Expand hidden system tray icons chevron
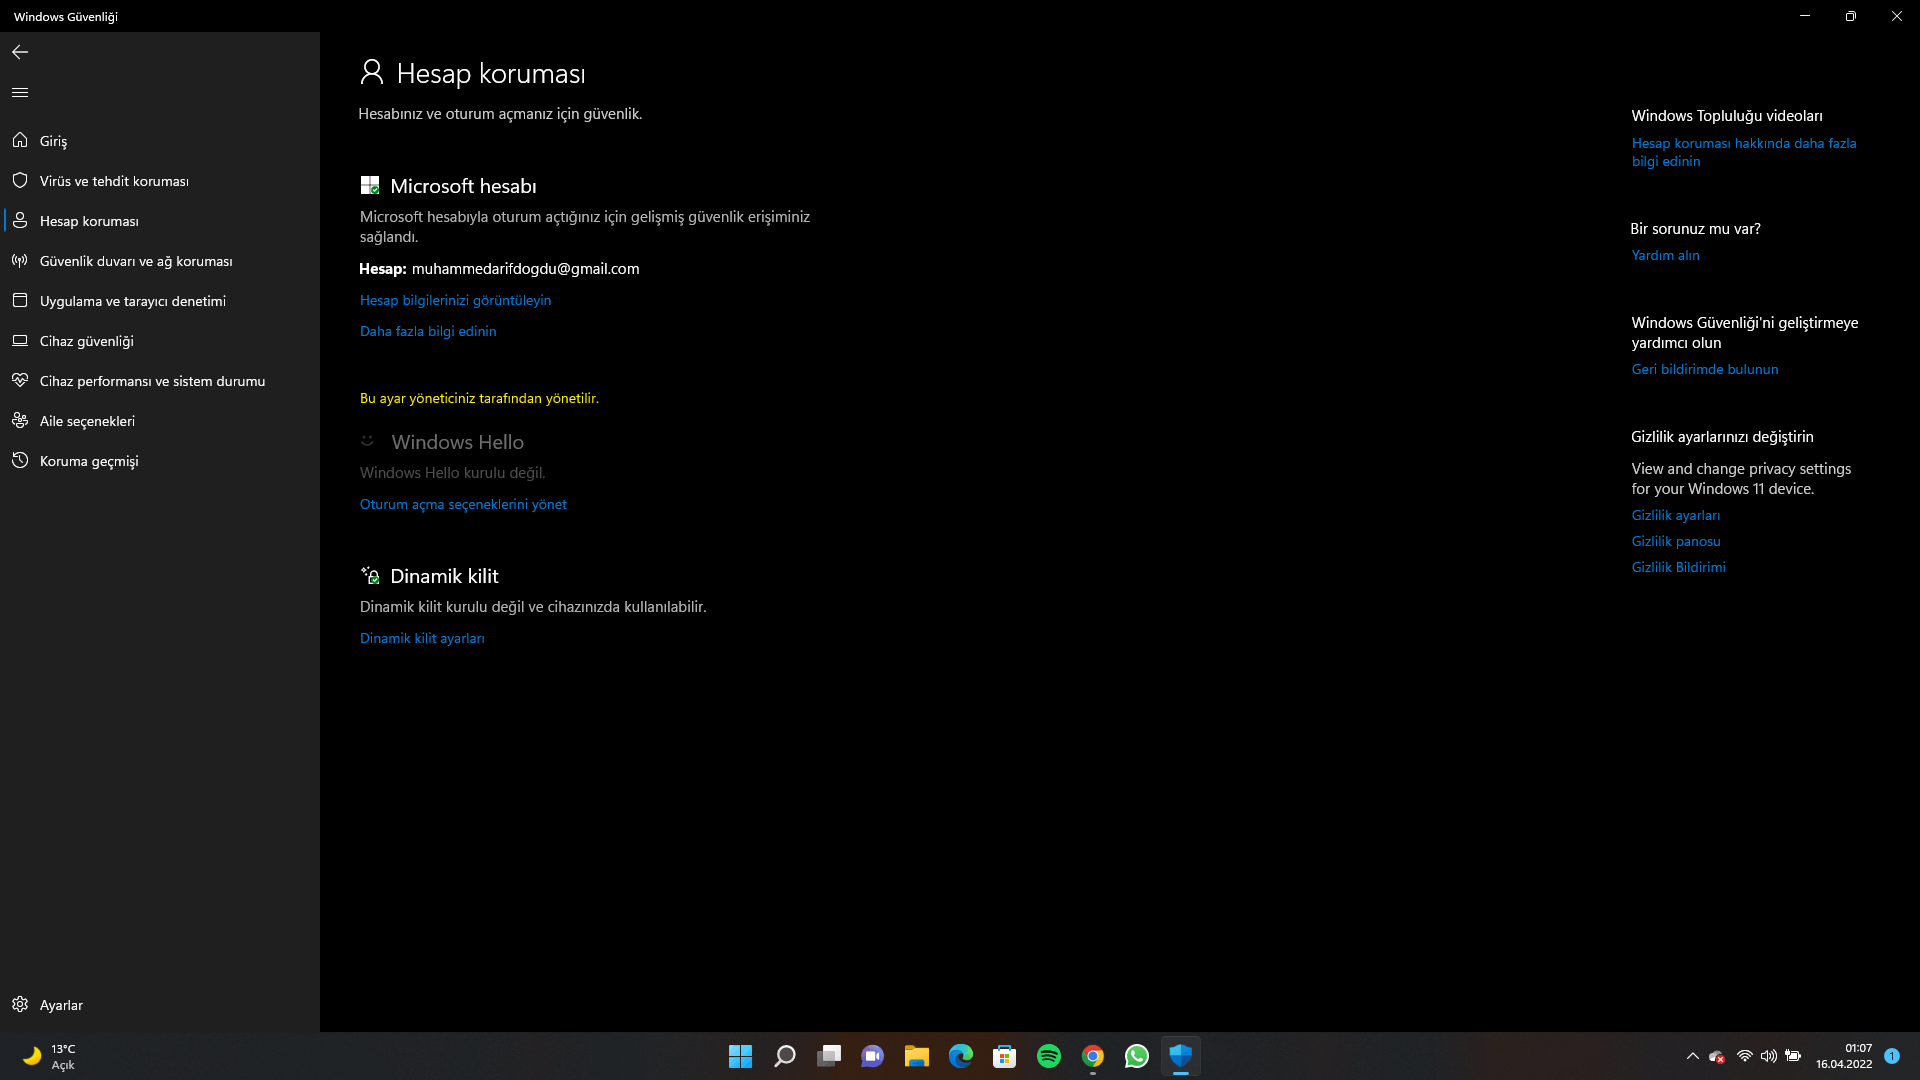Image resolution: width=1920 pixels, height=1080 pixels. 1692,1056
